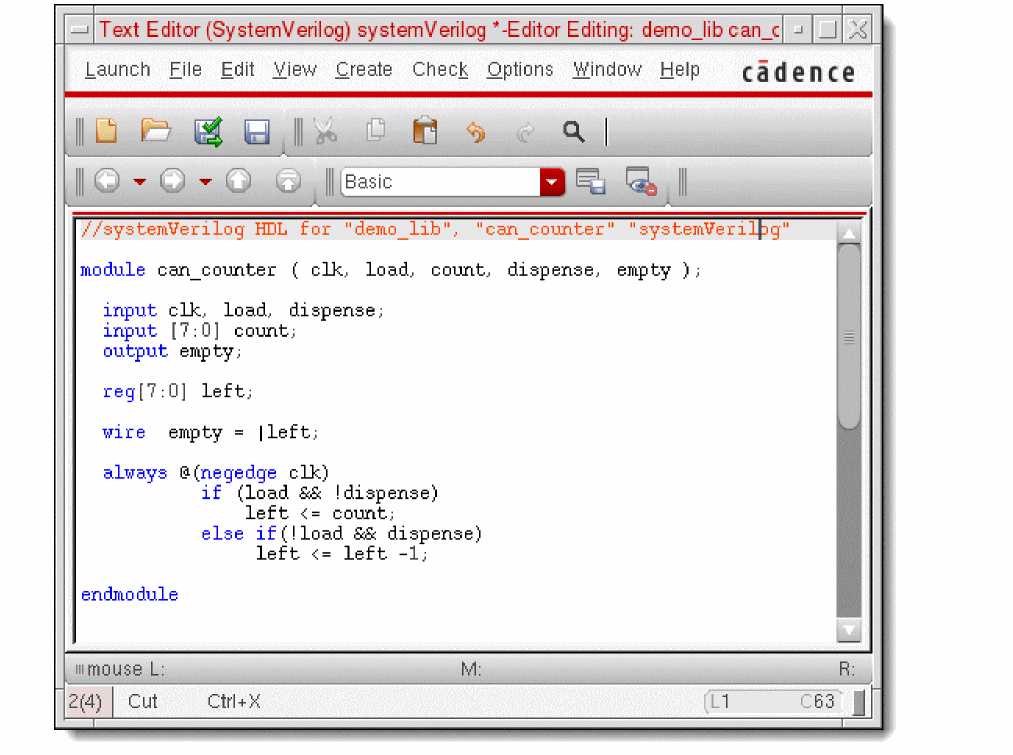
Task: Open the Help menu
Action: click(680, 70)
